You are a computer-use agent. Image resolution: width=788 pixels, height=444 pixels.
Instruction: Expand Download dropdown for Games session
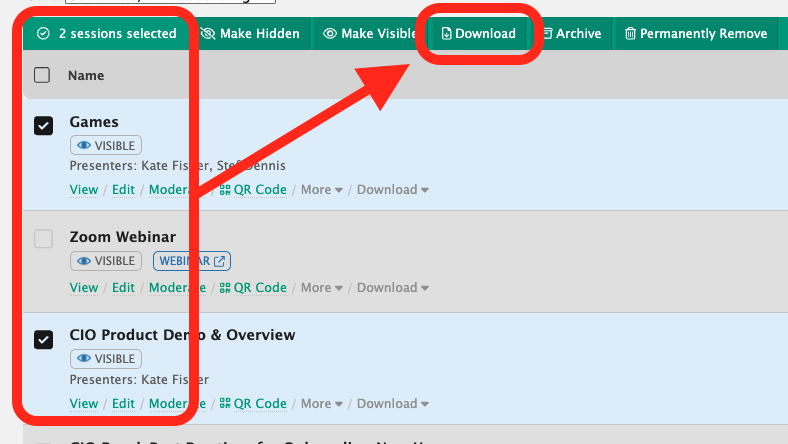click(x=392, y=190)
